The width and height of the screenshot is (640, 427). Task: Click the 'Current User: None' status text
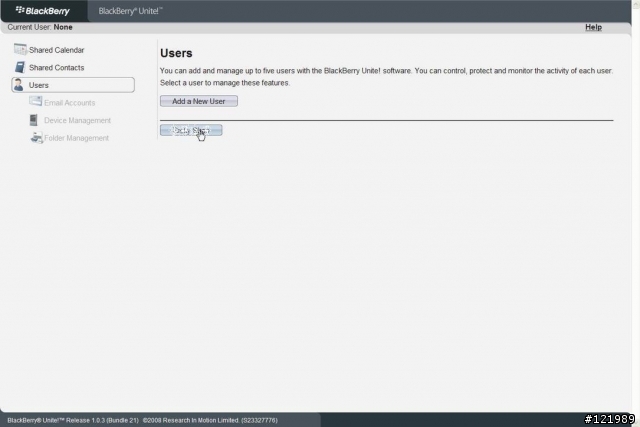click(x=40, y=27)
